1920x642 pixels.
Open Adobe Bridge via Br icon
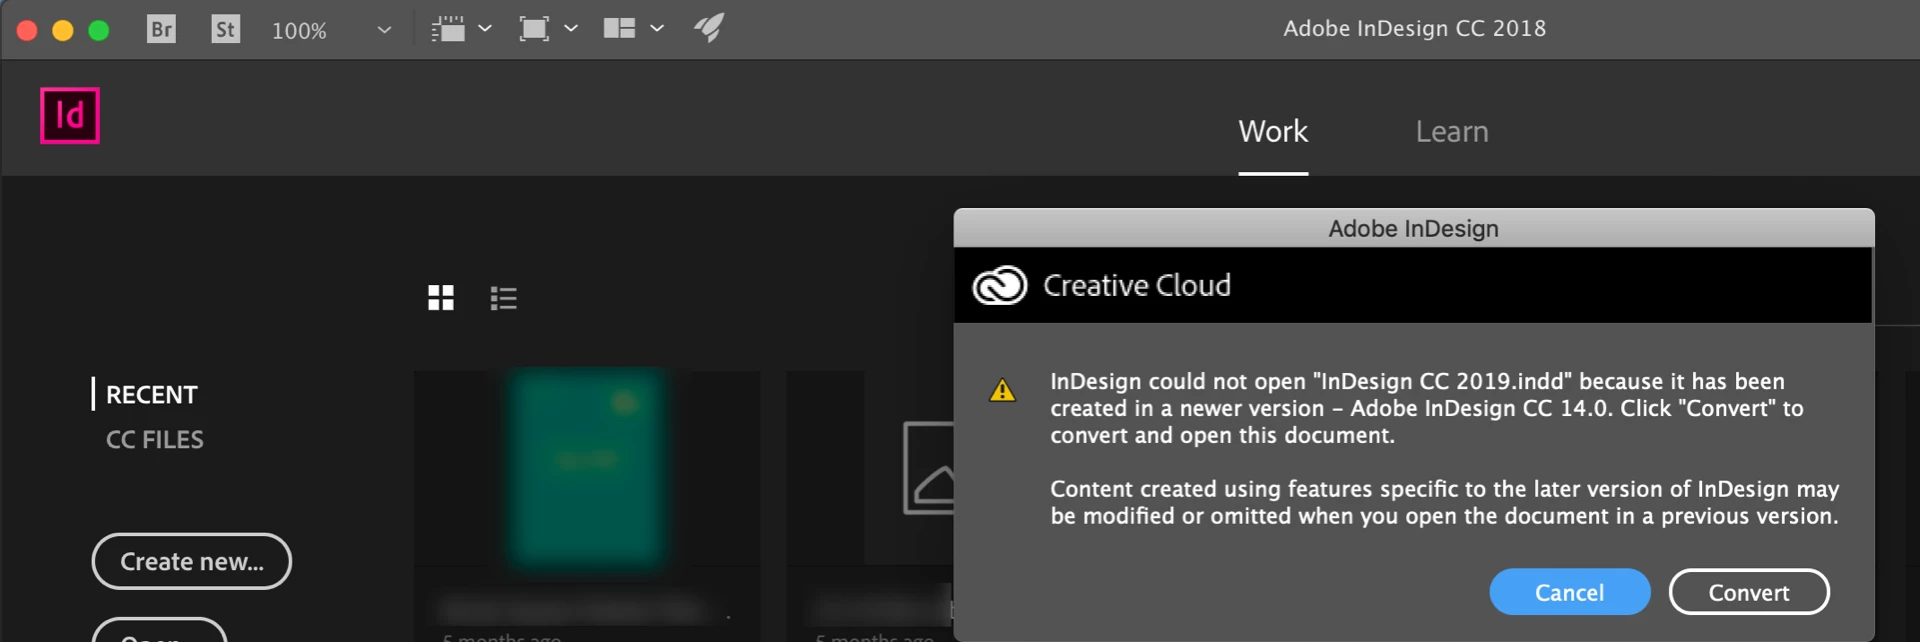tap(161, 29)
